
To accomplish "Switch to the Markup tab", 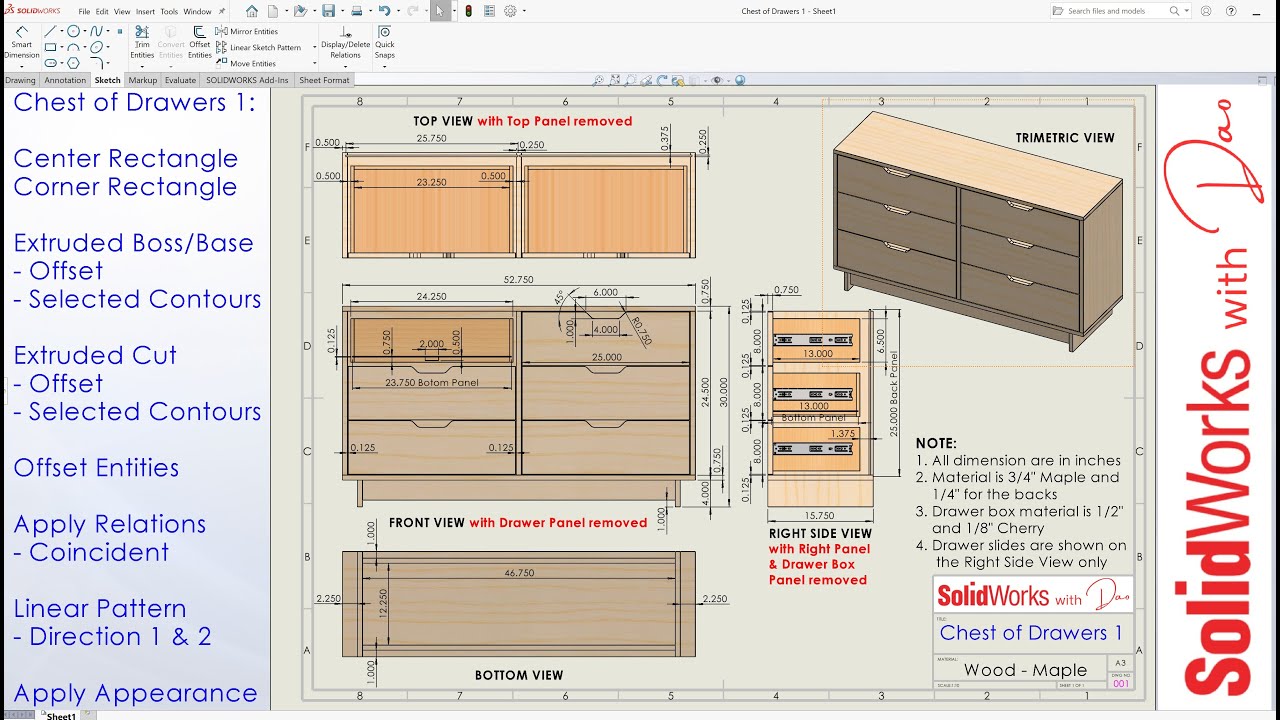I will tap(143, 80).
